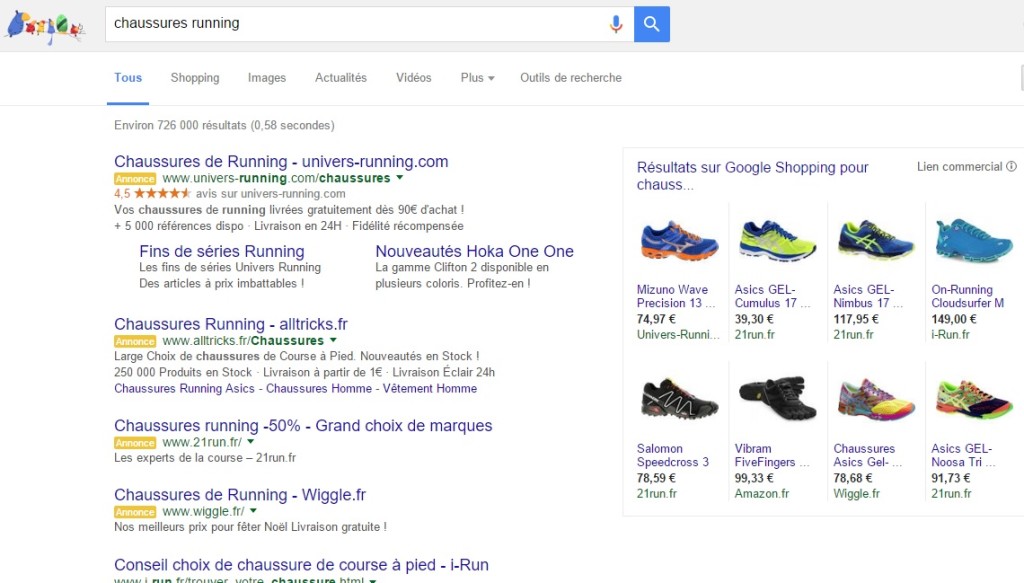Switch to the Shopping tab
This screenshot has width=1024, height=583.
[x=195, y=78]
